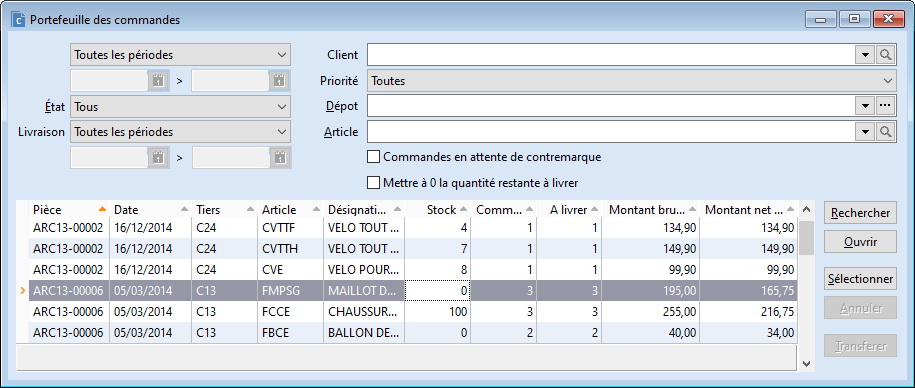The width and height of the screenshot is (915, 388).
Task: Open the Livraison end date calendar icon
Action: pyautogui.click(x=280, y=158)
